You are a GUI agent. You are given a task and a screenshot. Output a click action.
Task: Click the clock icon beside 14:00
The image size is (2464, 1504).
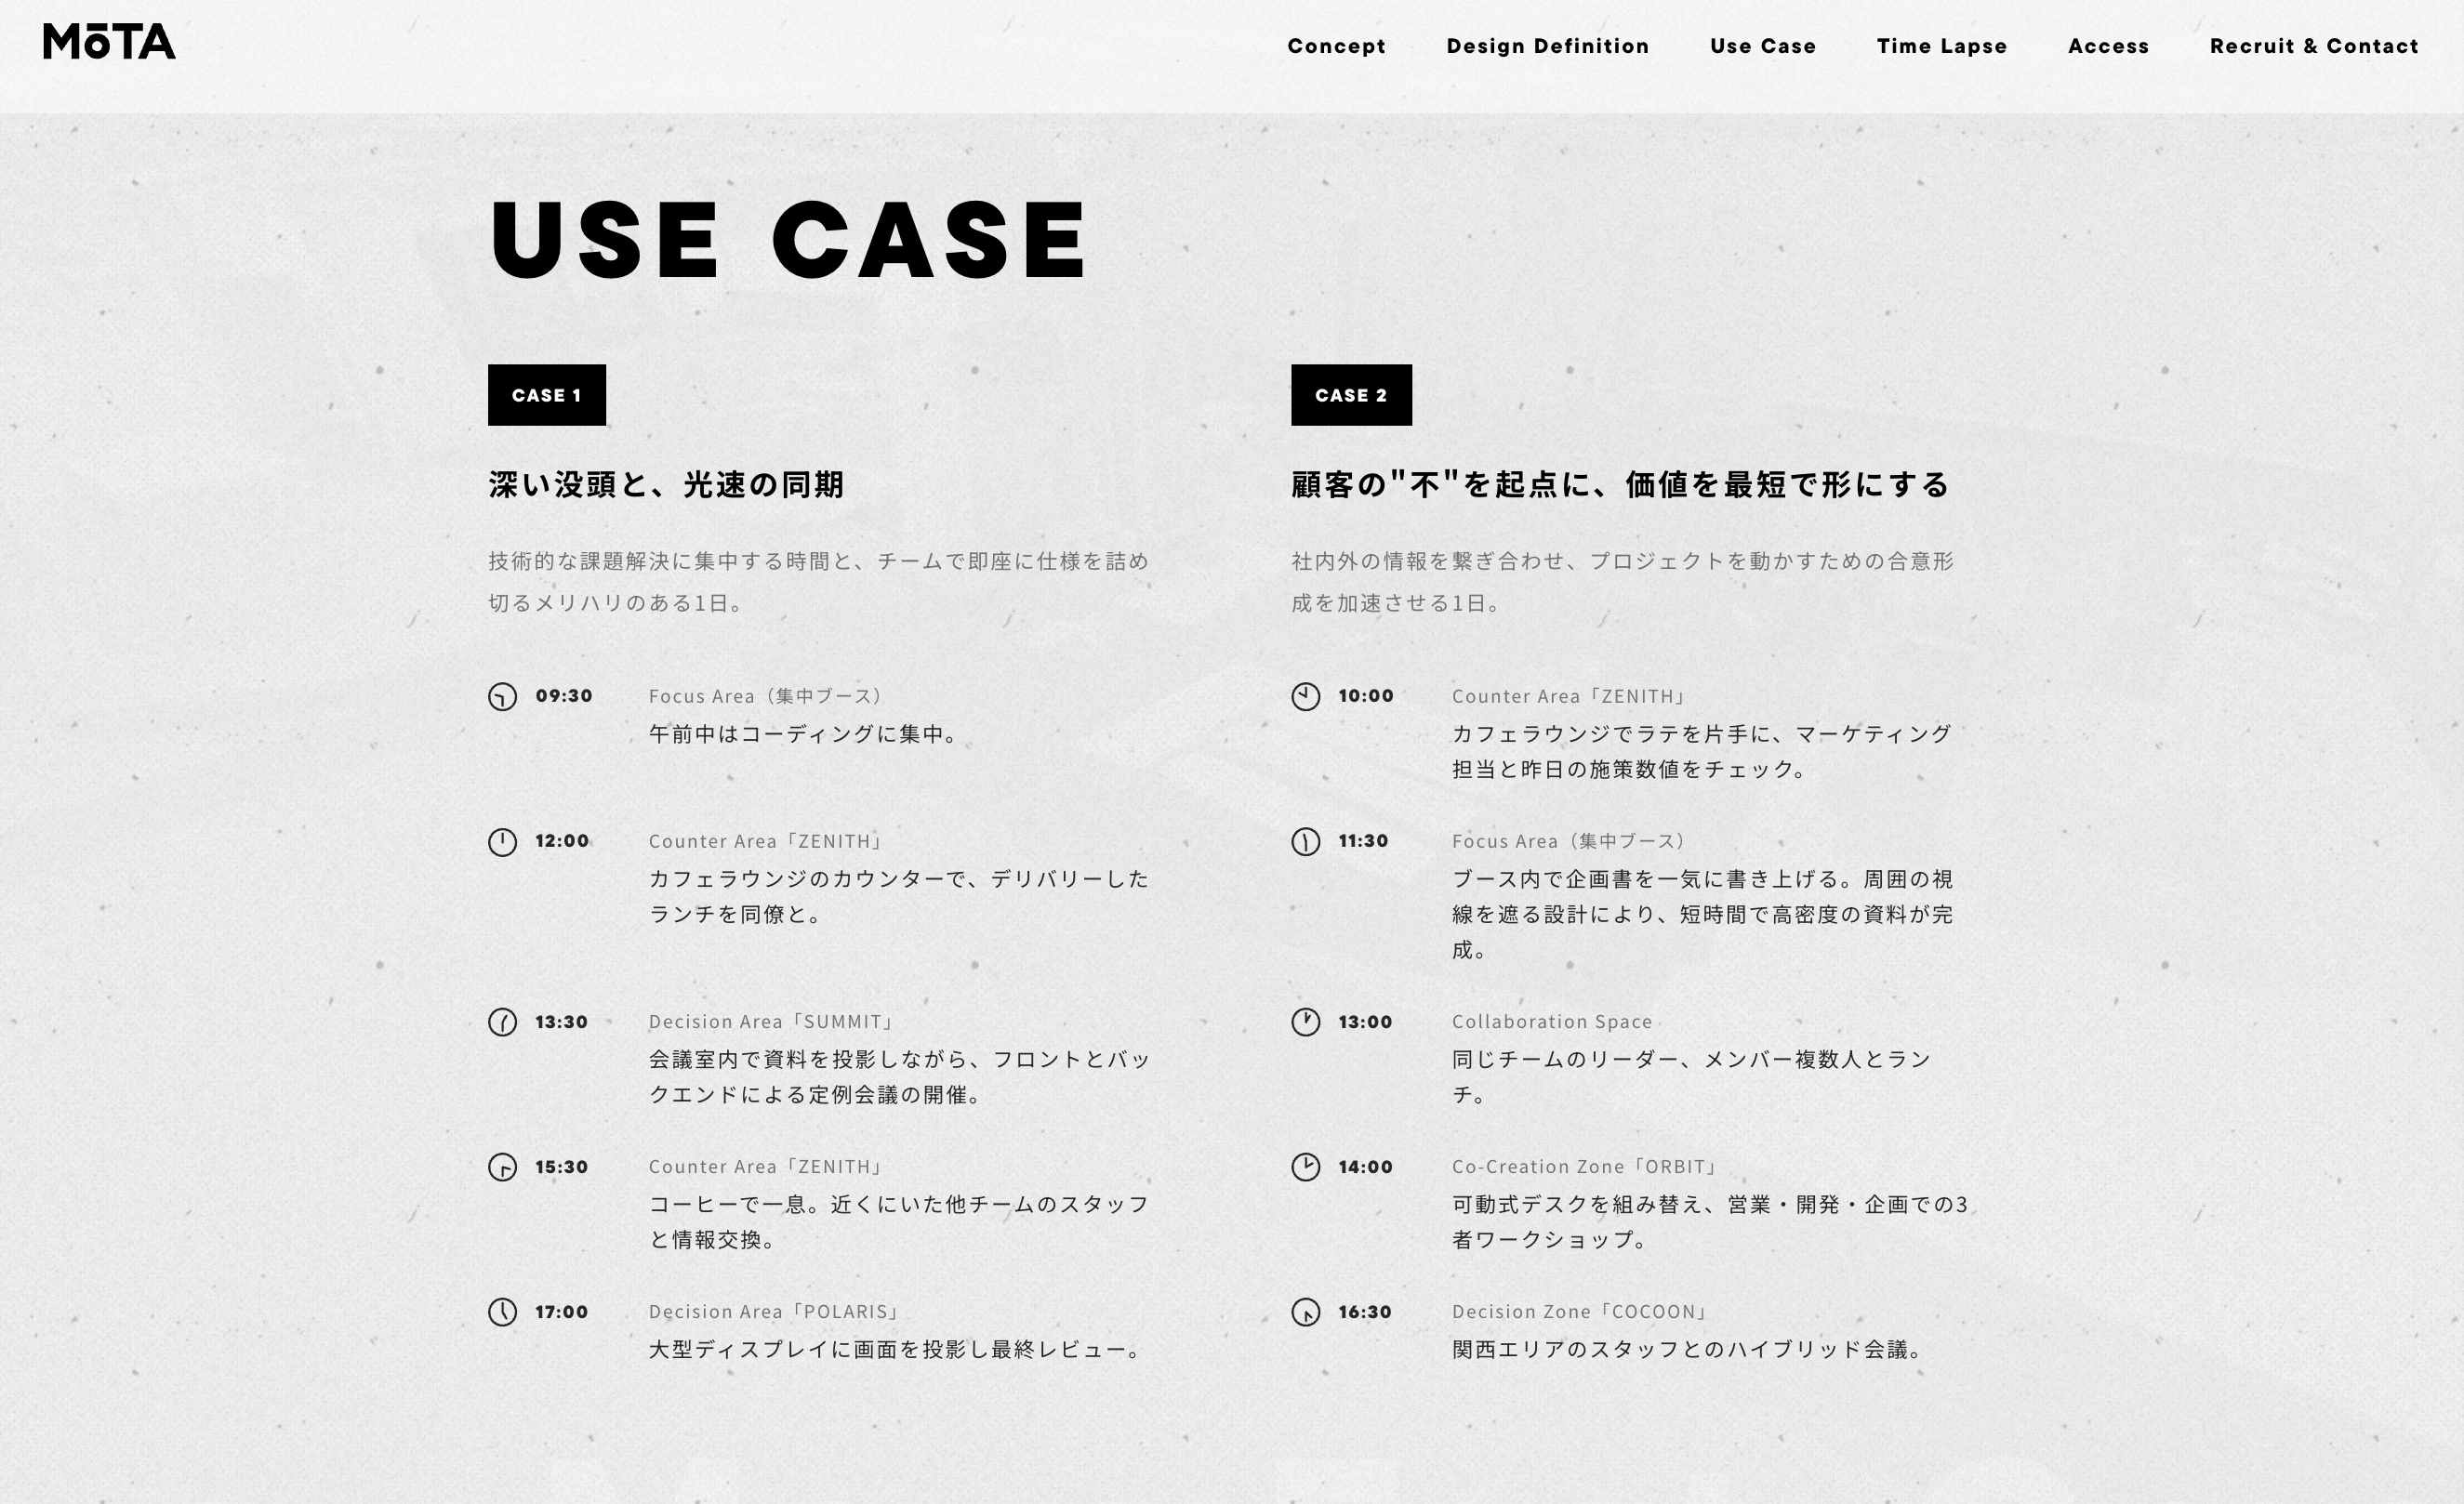pyautogui.click(x=1305, y=1167)
